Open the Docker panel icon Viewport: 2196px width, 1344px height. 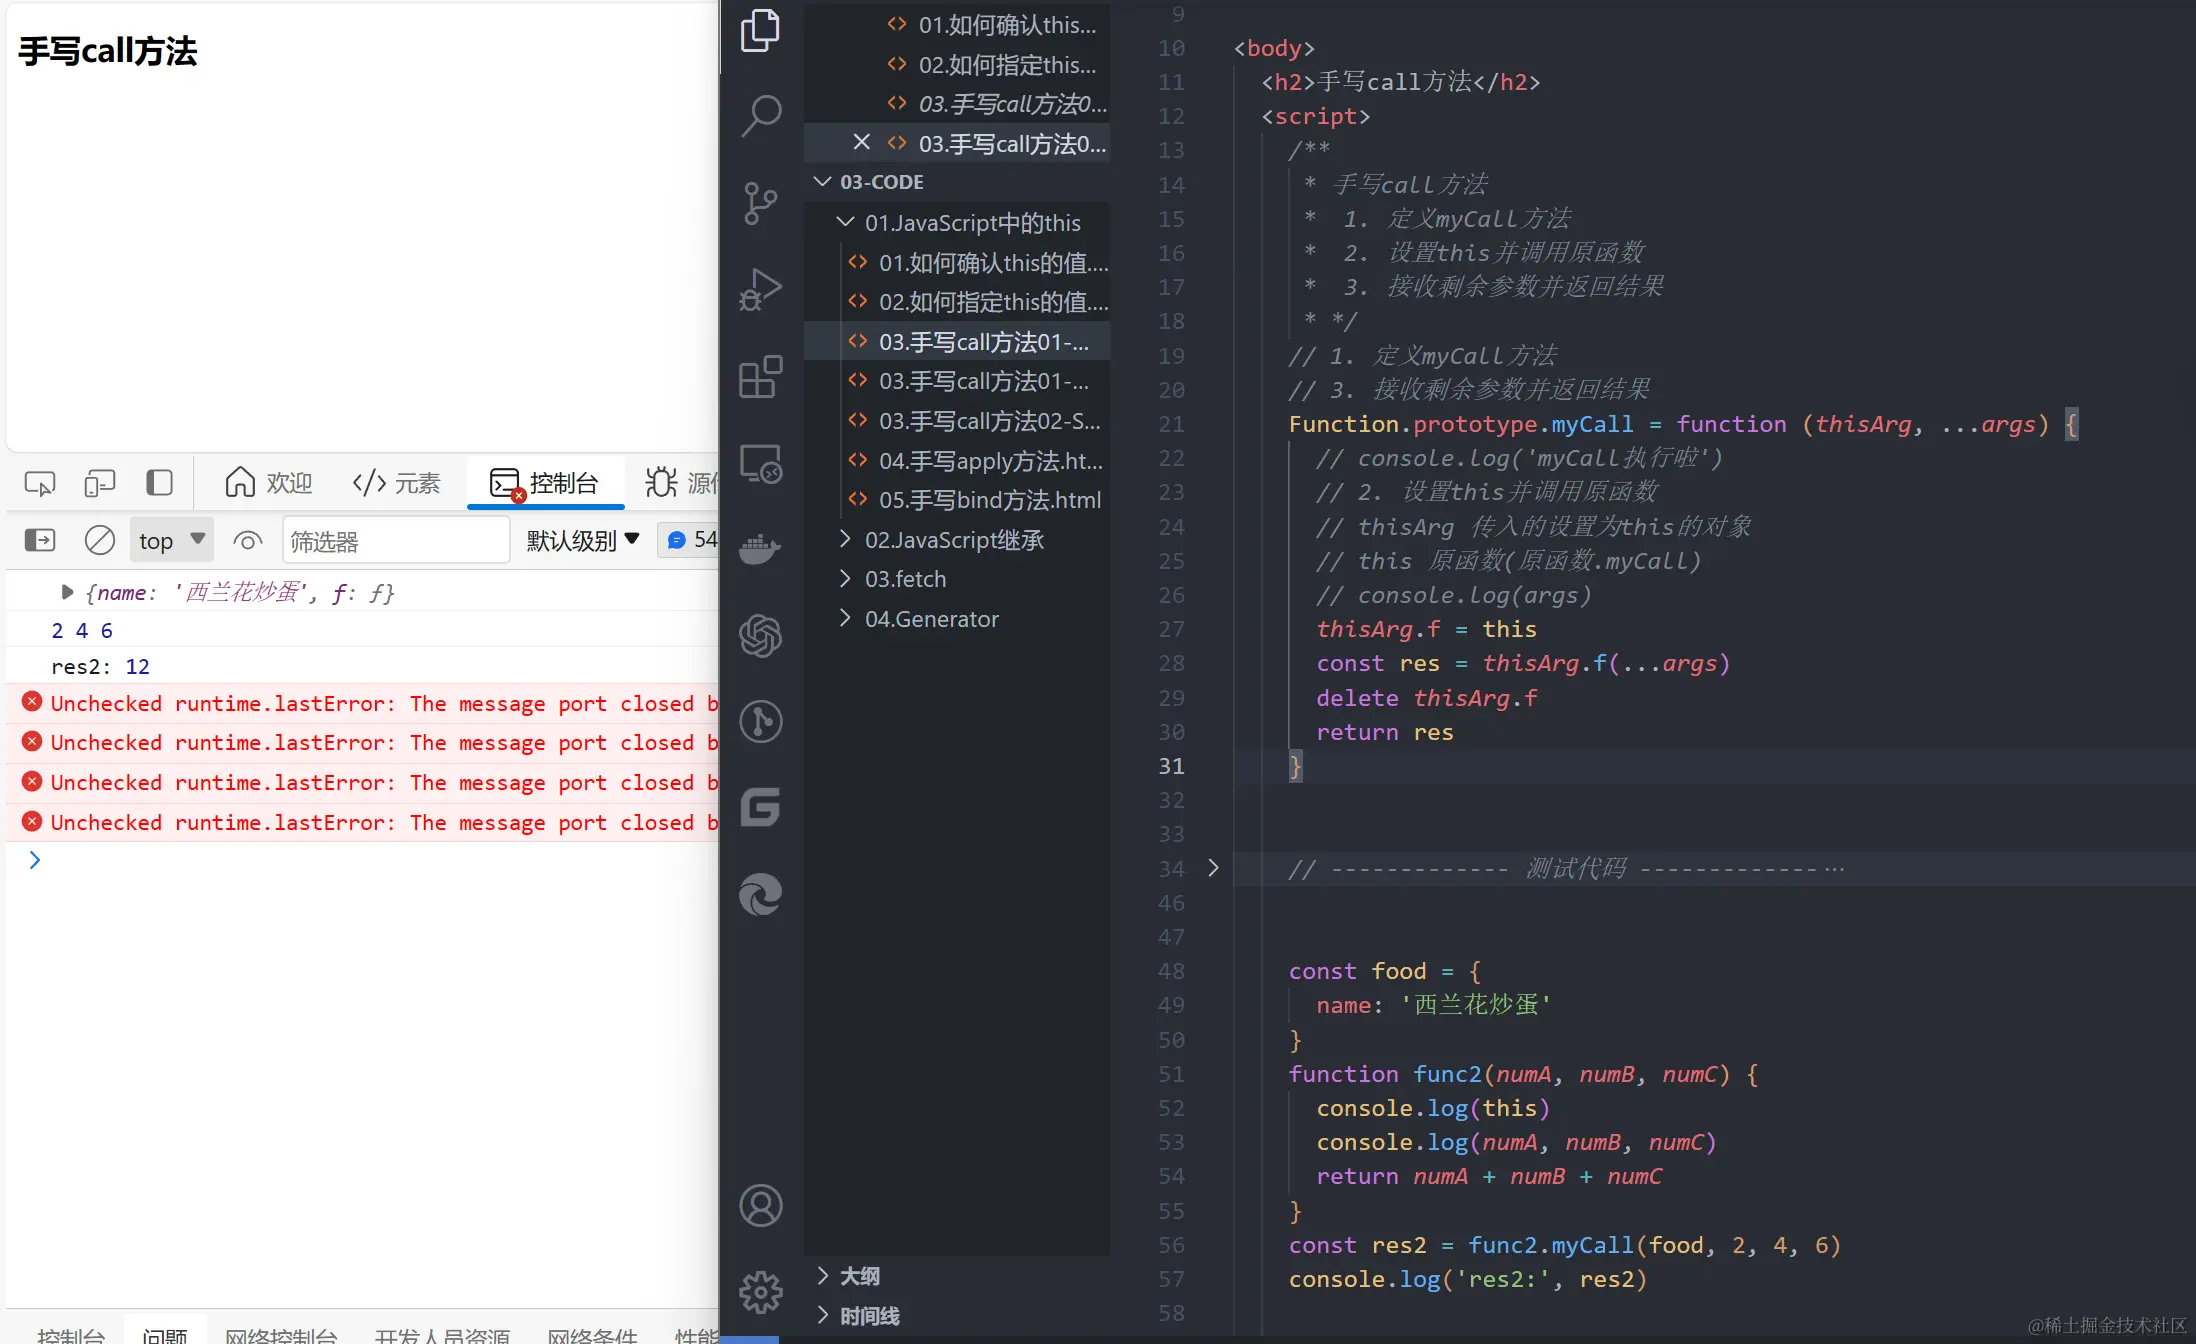pos(760,548)
